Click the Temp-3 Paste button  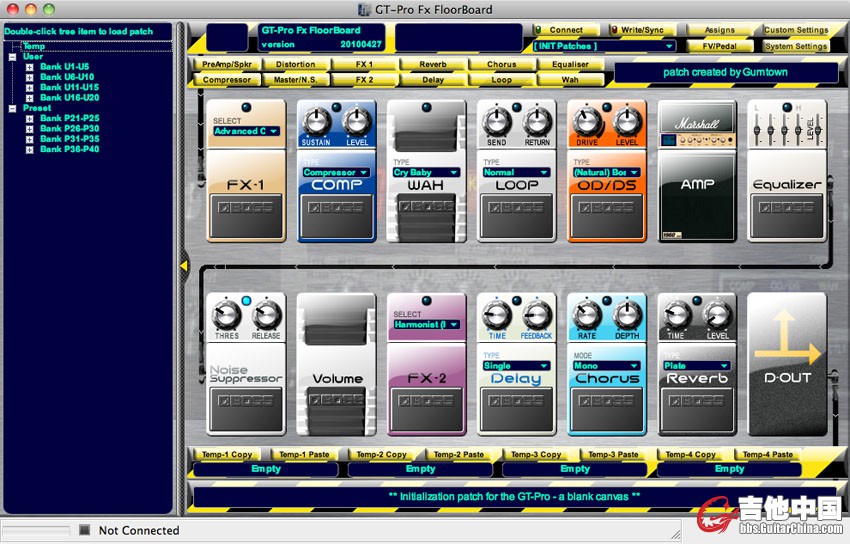click(x=613, y=455)
